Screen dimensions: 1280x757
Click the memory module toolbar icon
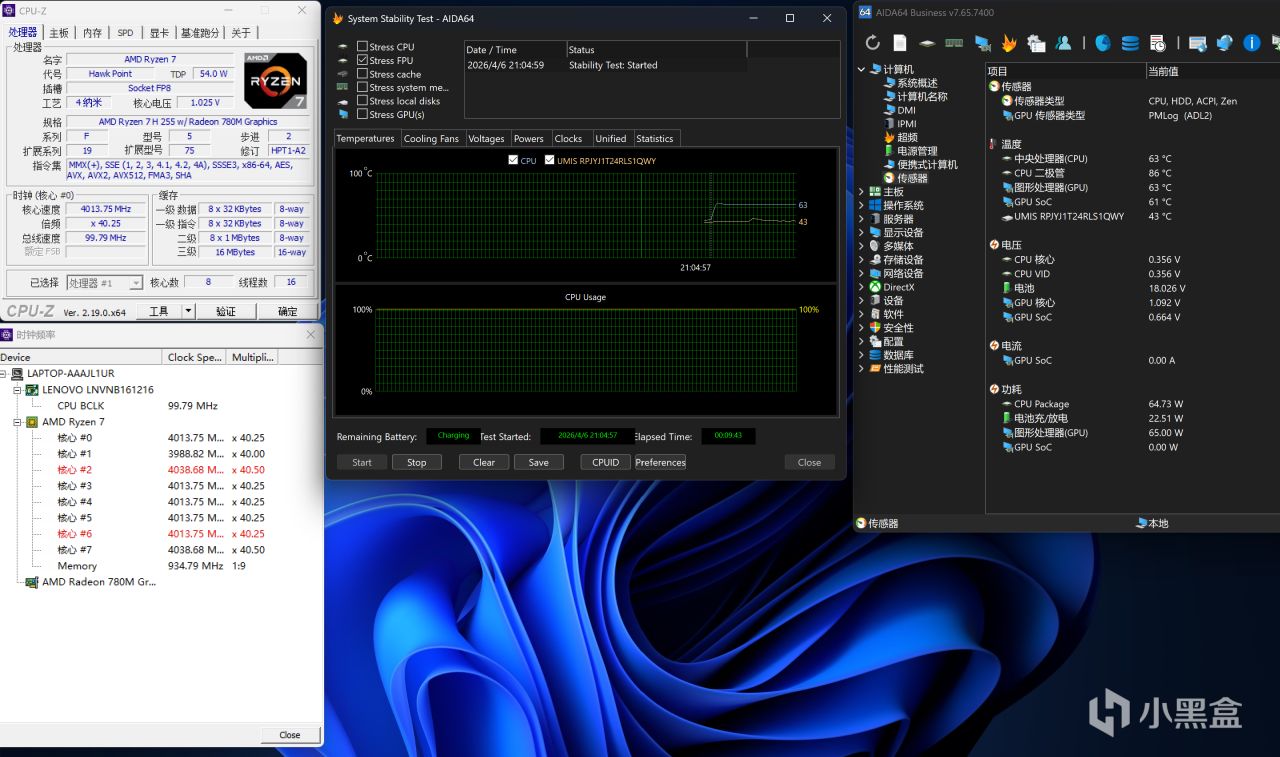click(954, 43)
